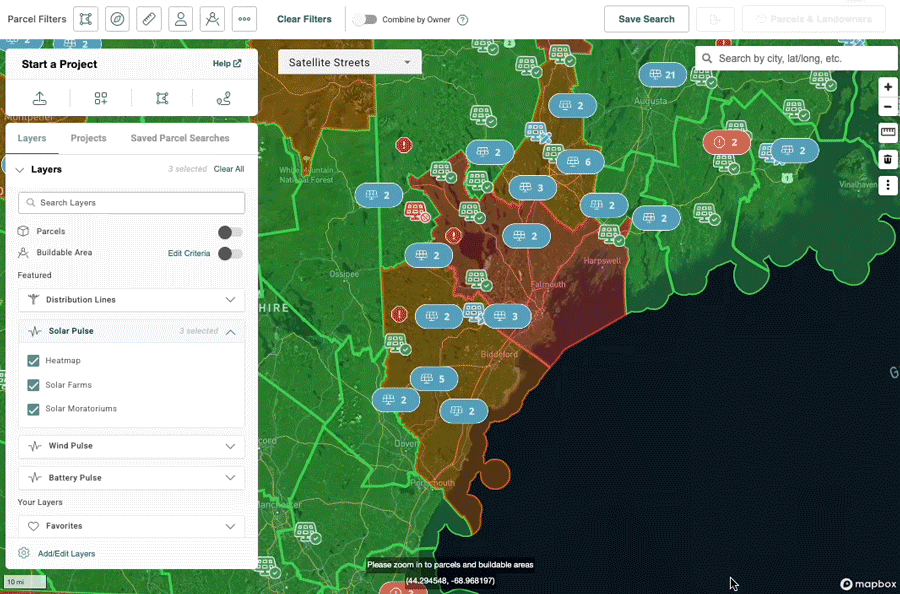Image resolution: width=900 pixels, height=594 pixels.
Task: Open the solar farm cluster labeled 6
Action: coord(580,162)
